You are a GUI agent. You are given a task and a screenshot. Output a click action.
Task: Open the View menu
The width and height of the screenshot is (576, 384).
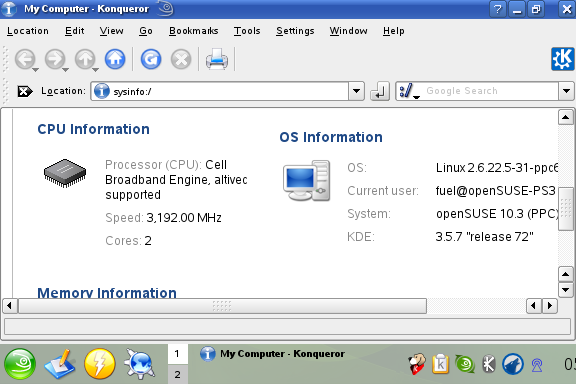(111, 31)
